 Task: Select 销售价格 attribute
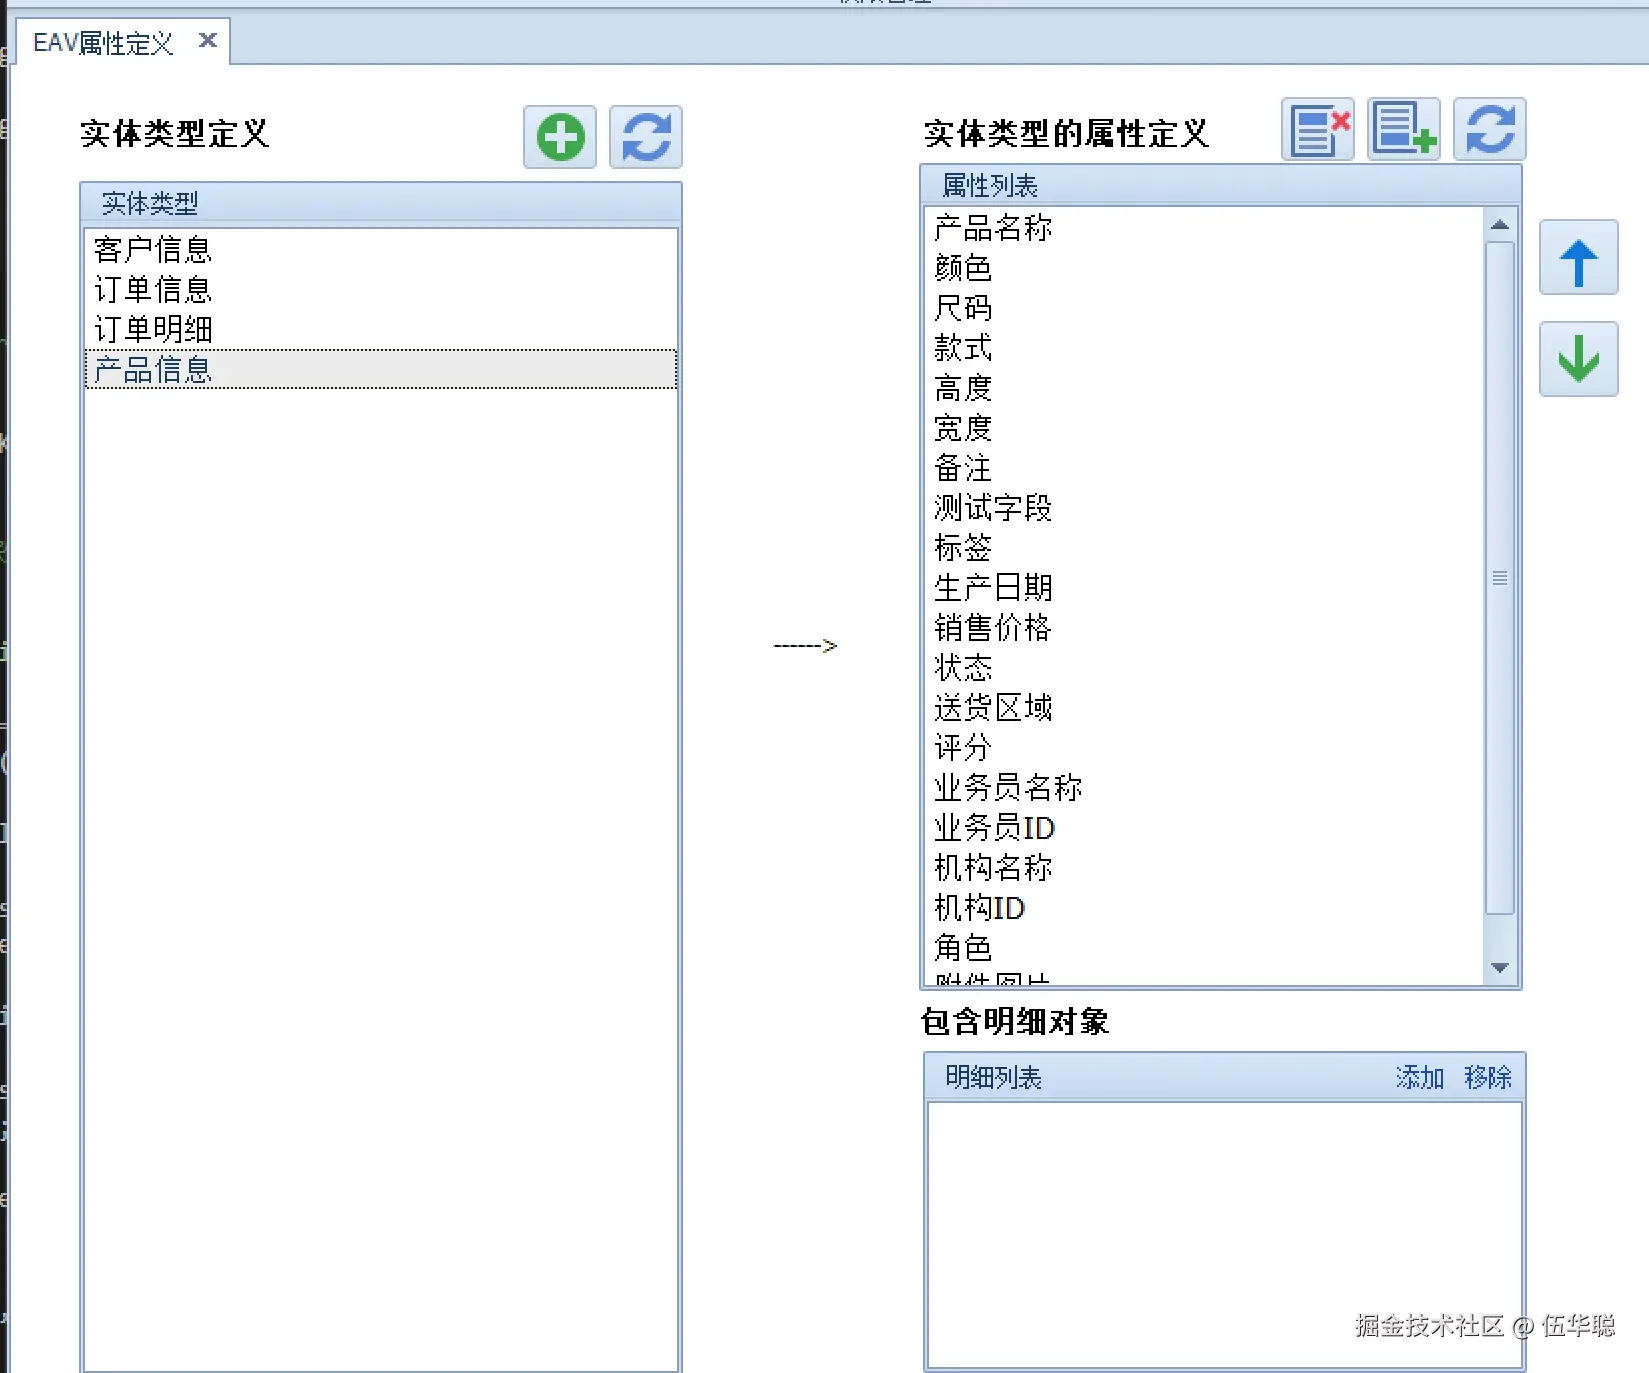pyautogui.click(x=1204, y=628)
